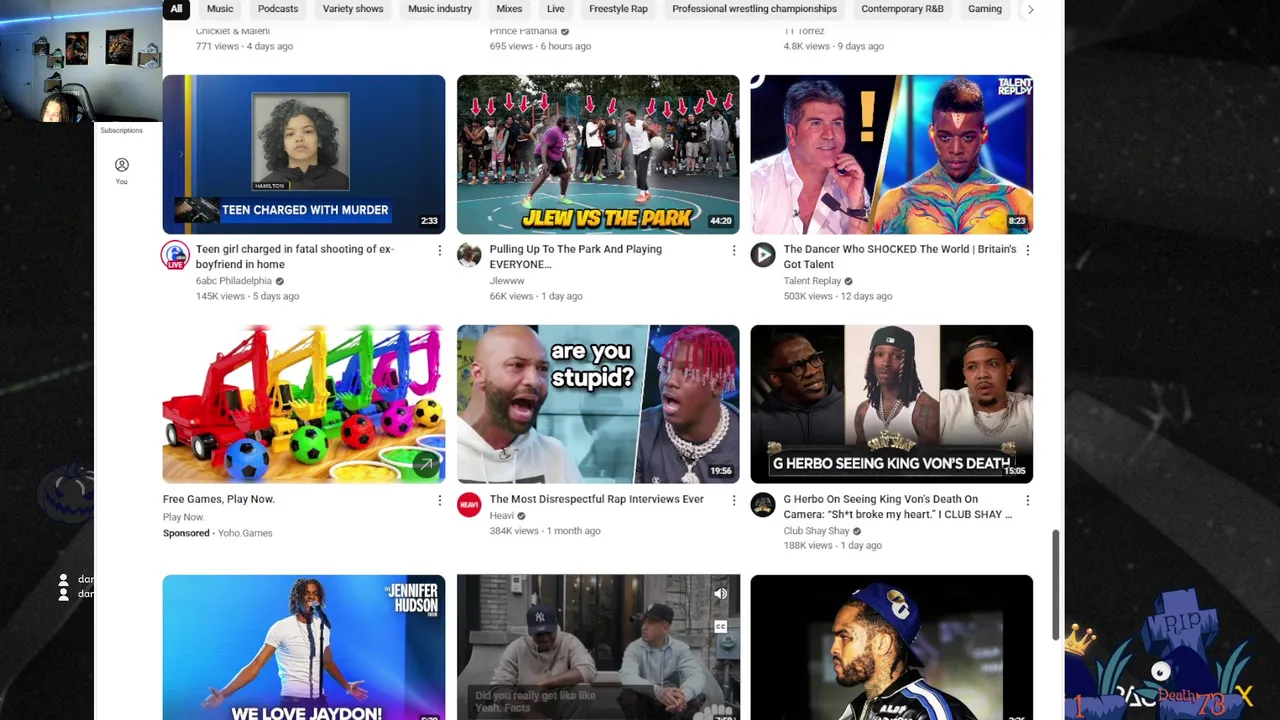Viewport: 1280px width, 720px height.
Task: Show more category chips with right arrow
Action: (1030, 9)
